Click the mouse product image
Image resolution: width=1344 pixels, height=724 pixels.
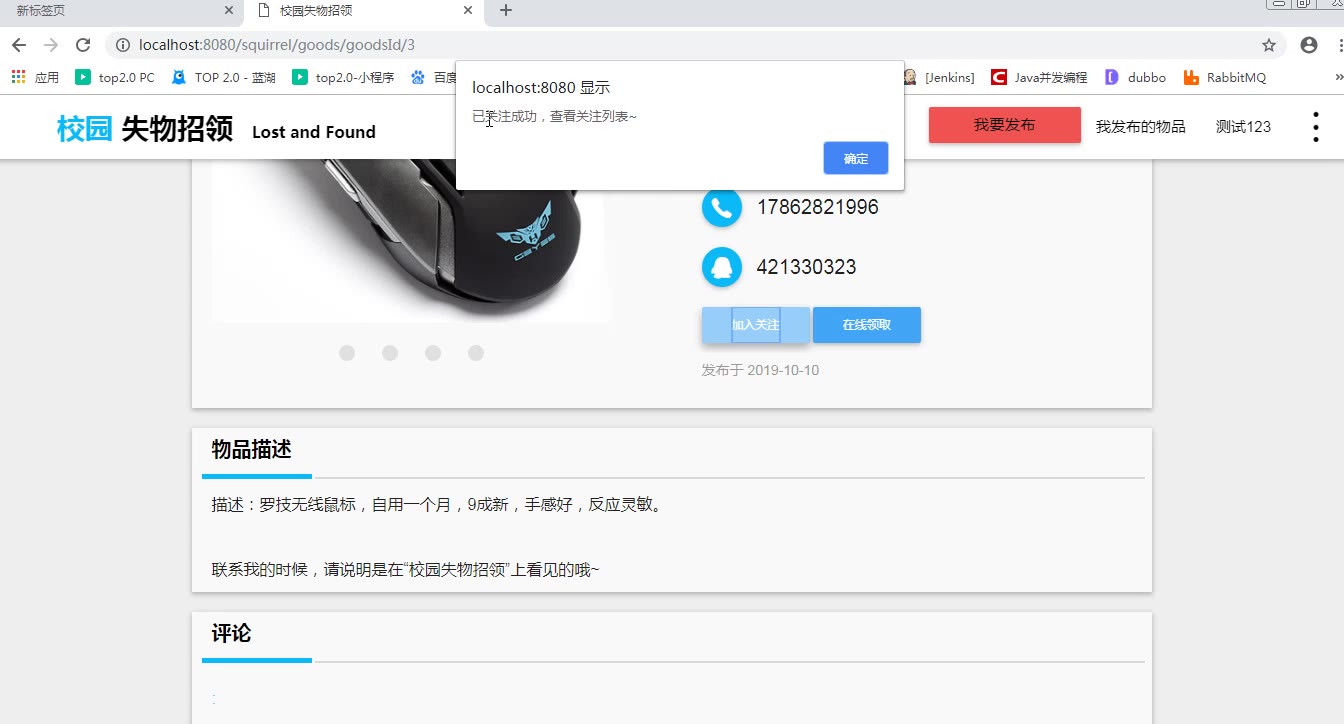click(x=410, y=240)
